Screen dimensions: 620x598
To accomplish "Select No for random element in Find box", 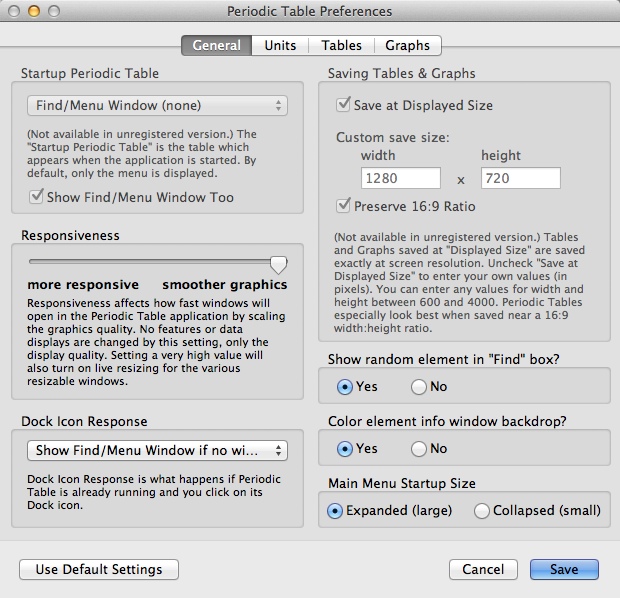I will point(419,387).
